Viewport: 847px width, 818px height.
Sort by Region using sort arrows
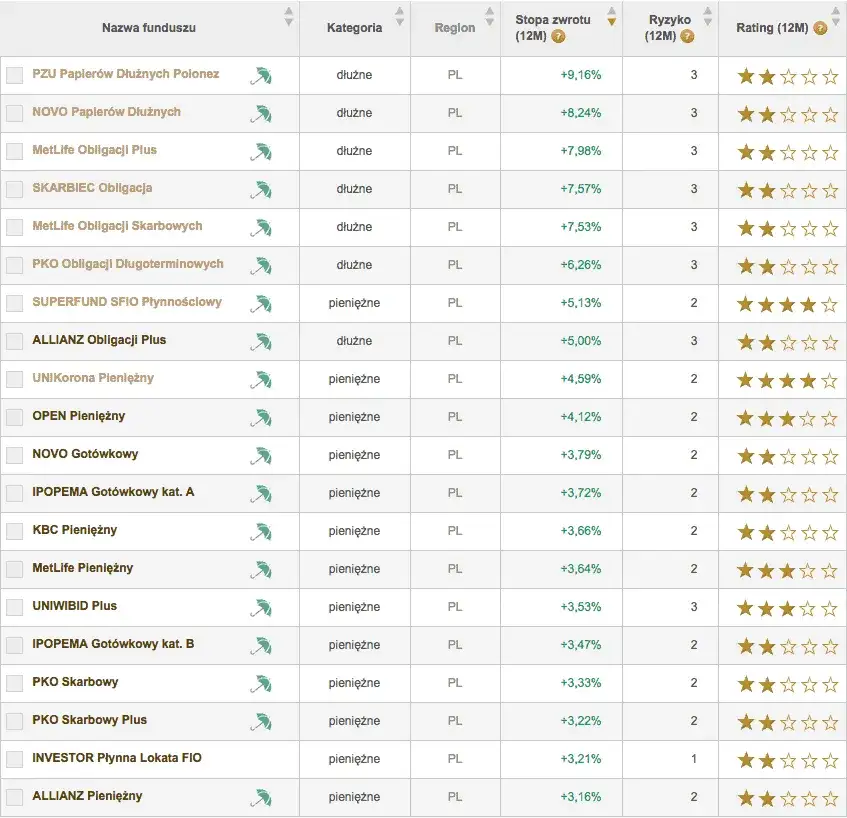click(x=489, y=17)
